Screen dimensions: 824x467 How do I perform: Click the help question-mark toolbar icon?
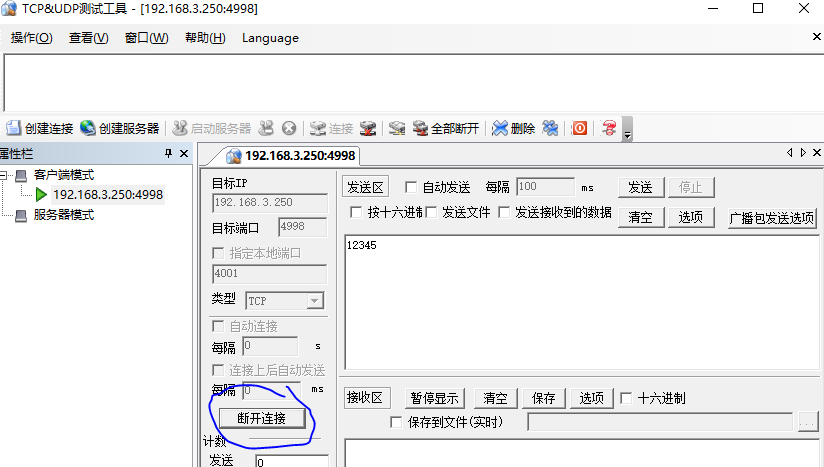(x=608, y=128)
